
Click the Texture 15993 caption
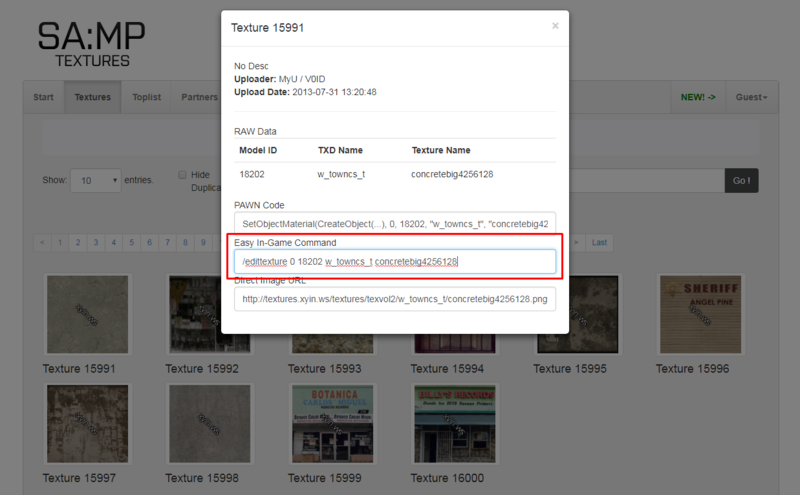[324, 368]
